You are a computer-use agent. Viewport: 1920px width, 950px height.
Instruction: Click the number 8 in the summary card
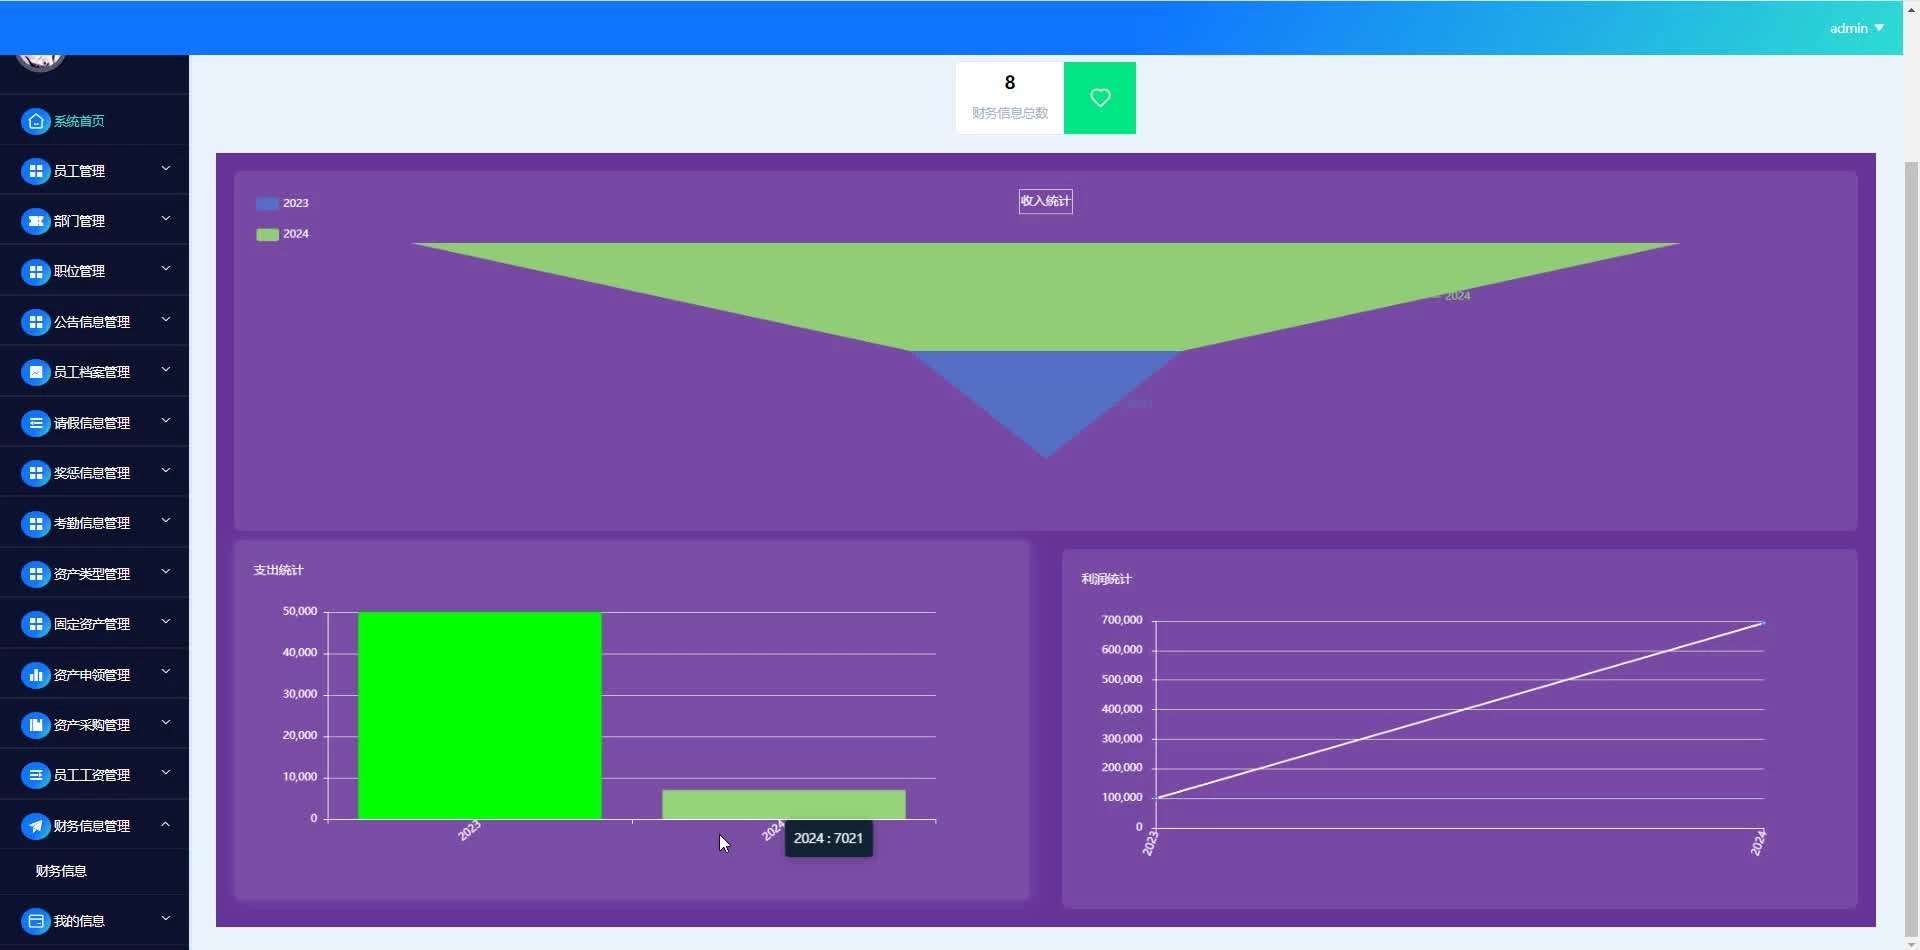(1010, 83)
